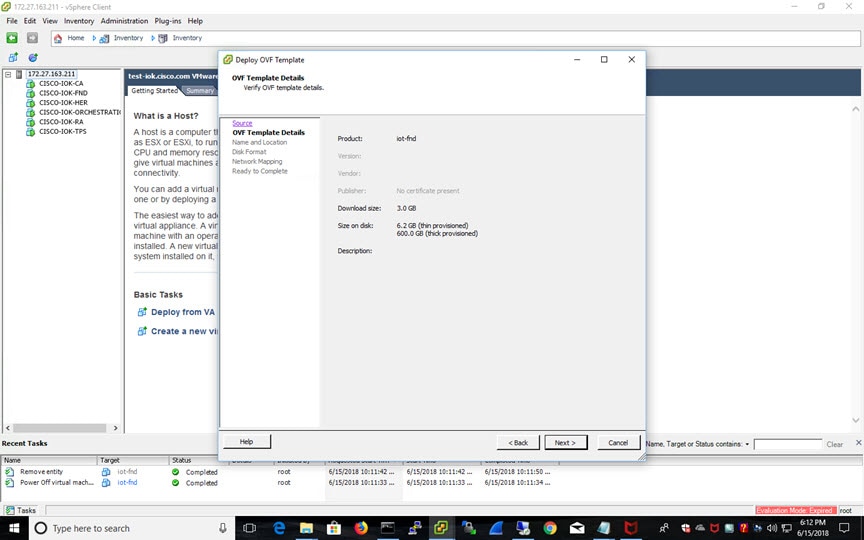Open Google Chrome from taskbar
The height and width of the screenshot is (540, 864).
(549, 528)
